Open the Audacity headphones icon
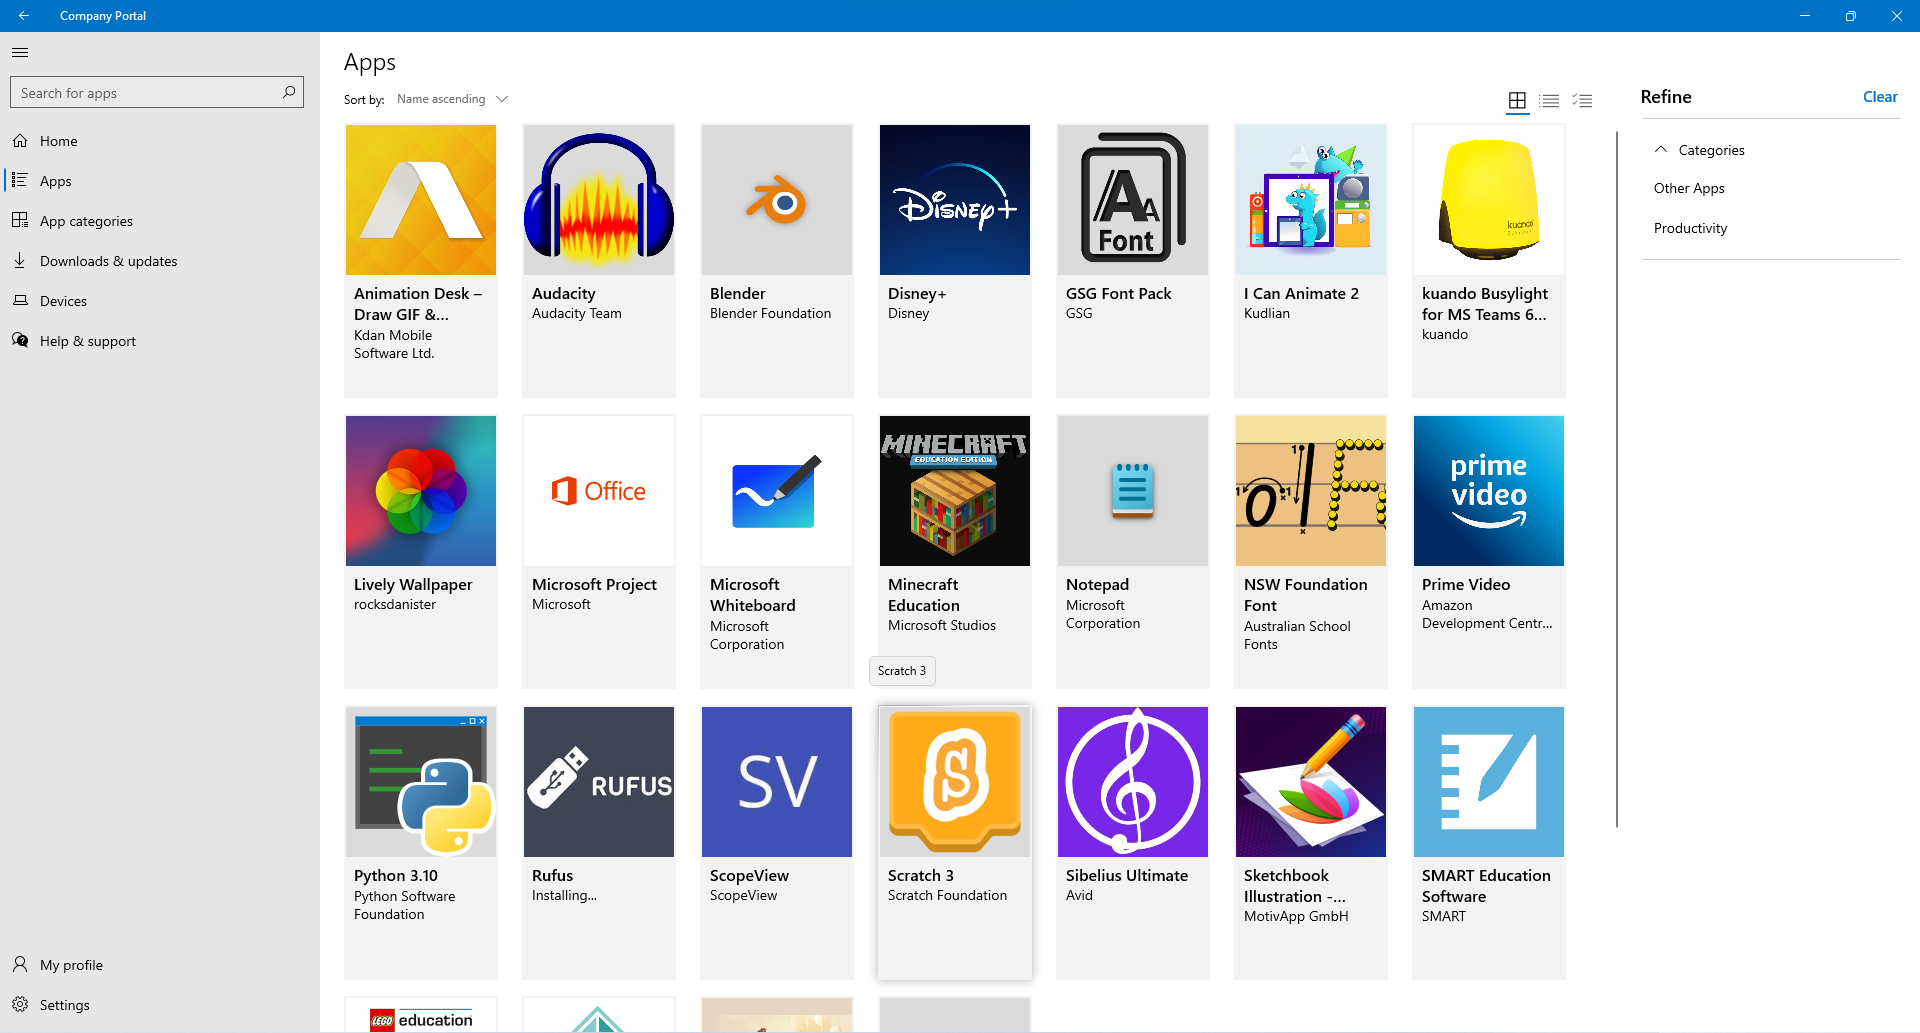Viewport: 1920px width, 1033px height. point(599,200)
